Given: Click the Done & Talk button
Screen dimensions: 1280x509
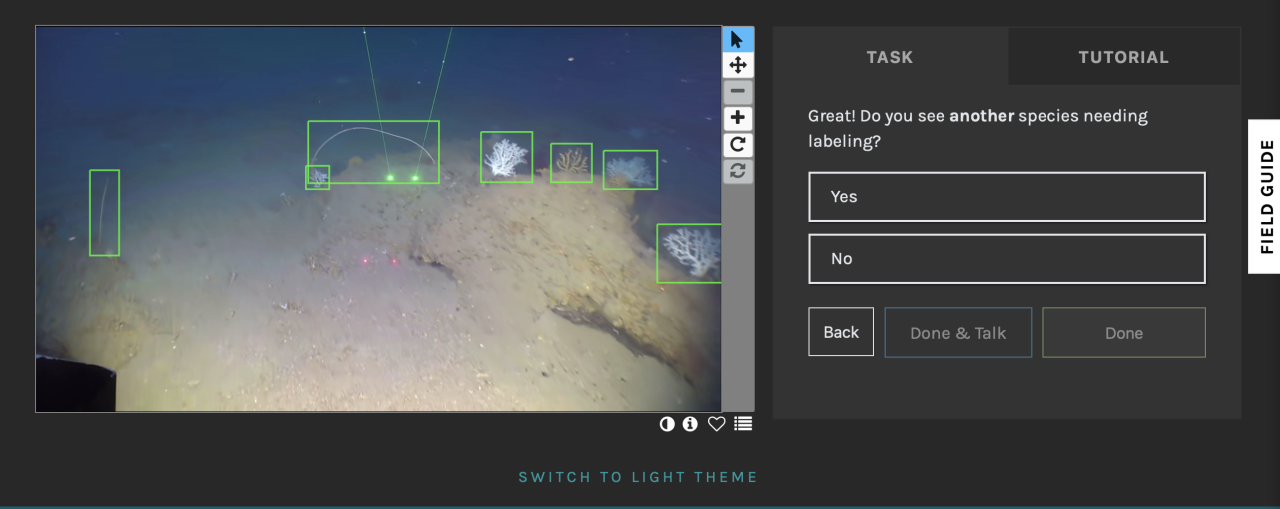Looking at the screenshot, I should (x=958, y=333).
